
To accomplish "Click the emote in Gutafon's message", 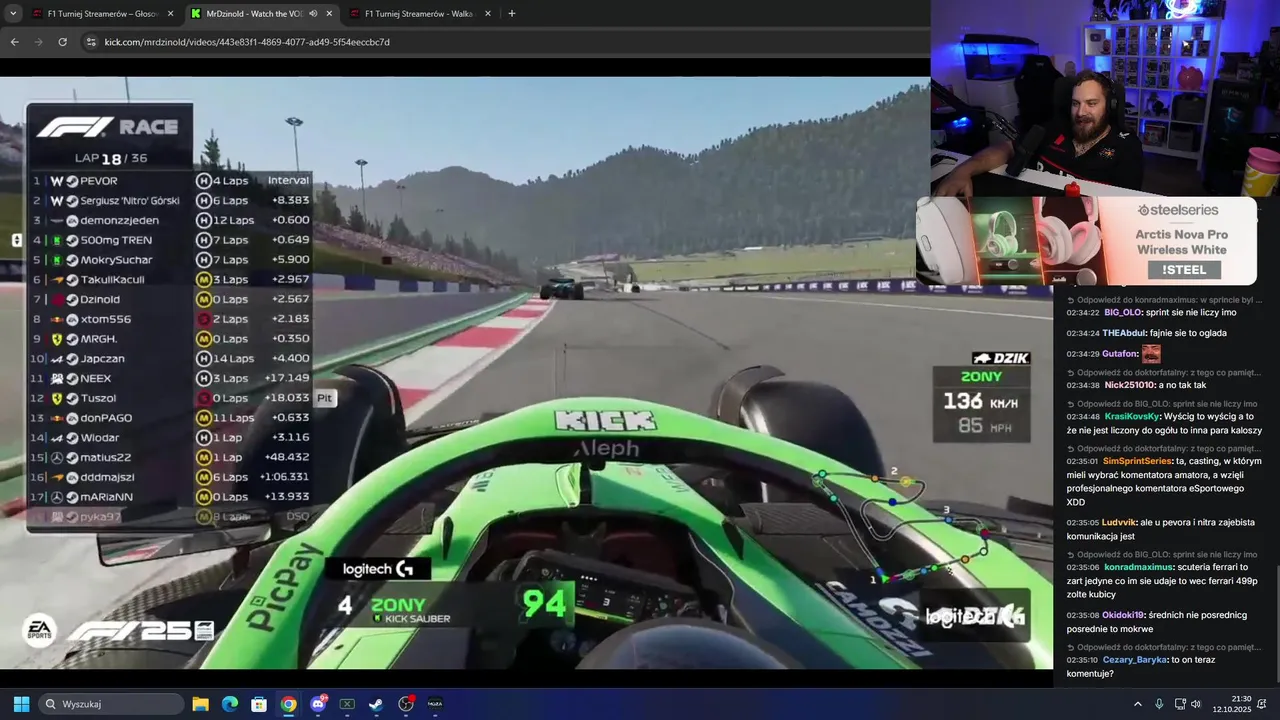I will (1152, 353).
